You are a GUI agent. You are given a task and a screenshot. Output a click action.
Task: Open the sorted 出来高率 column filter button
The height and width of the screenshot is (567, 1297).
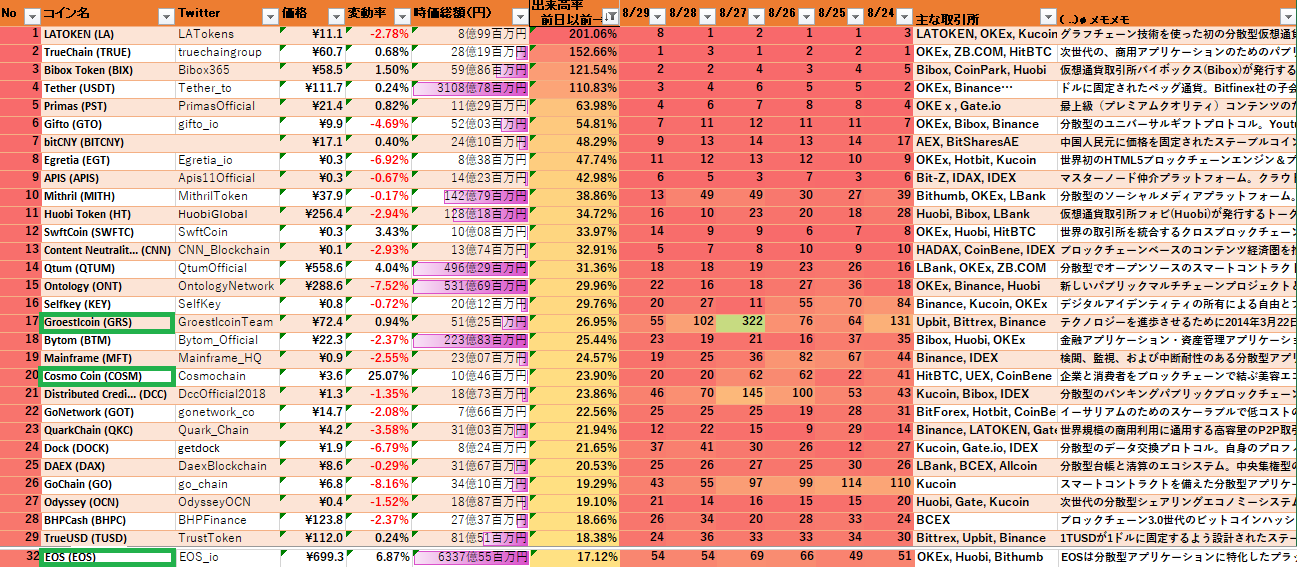pyautogui.click(x=610, y=17)
